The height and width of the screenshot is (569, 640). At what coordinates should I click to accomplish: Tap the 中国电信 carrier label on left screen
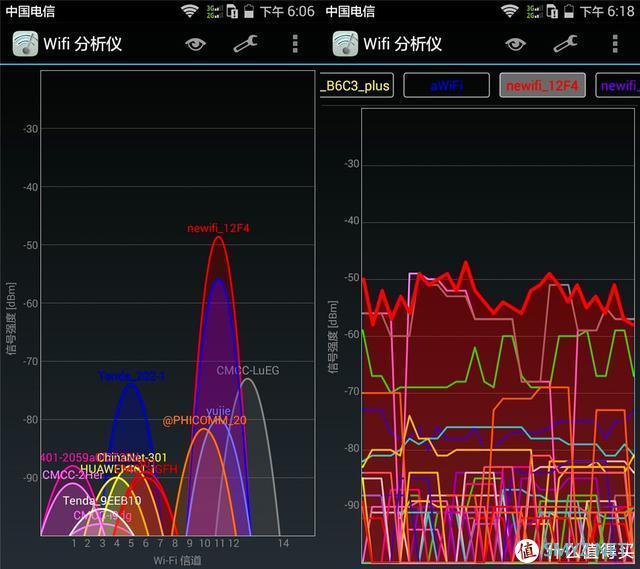point(30,11)
